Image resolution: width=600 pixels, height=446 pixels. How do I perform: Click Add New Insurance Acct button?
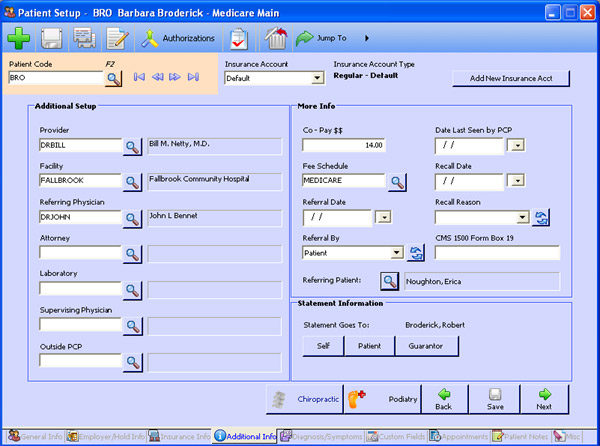(x=510, y=78)
